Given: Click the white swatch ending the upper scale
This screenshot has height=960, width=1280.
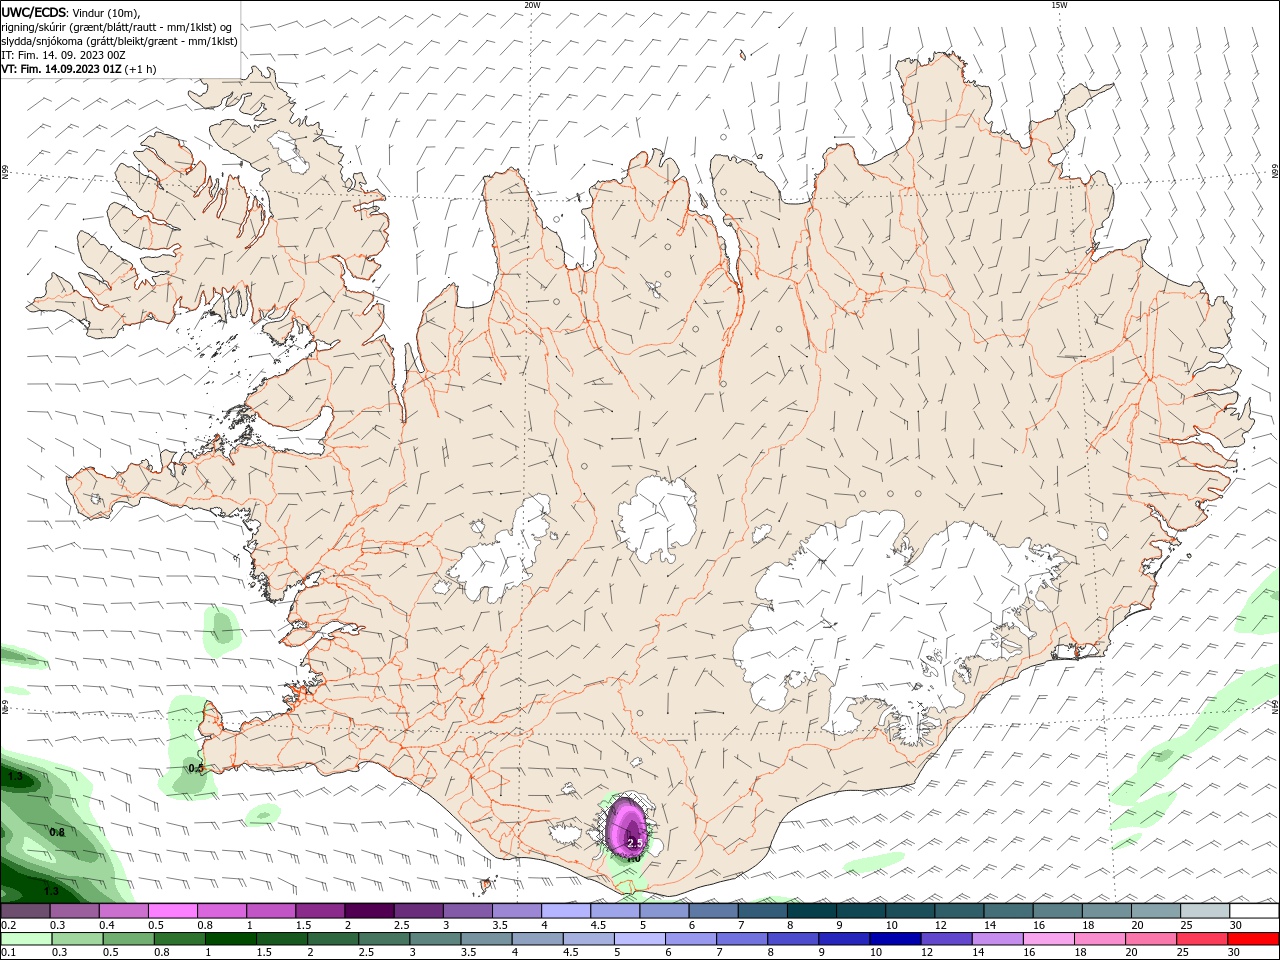Looking at the screenshot, I should click(x=1254, y=911).
